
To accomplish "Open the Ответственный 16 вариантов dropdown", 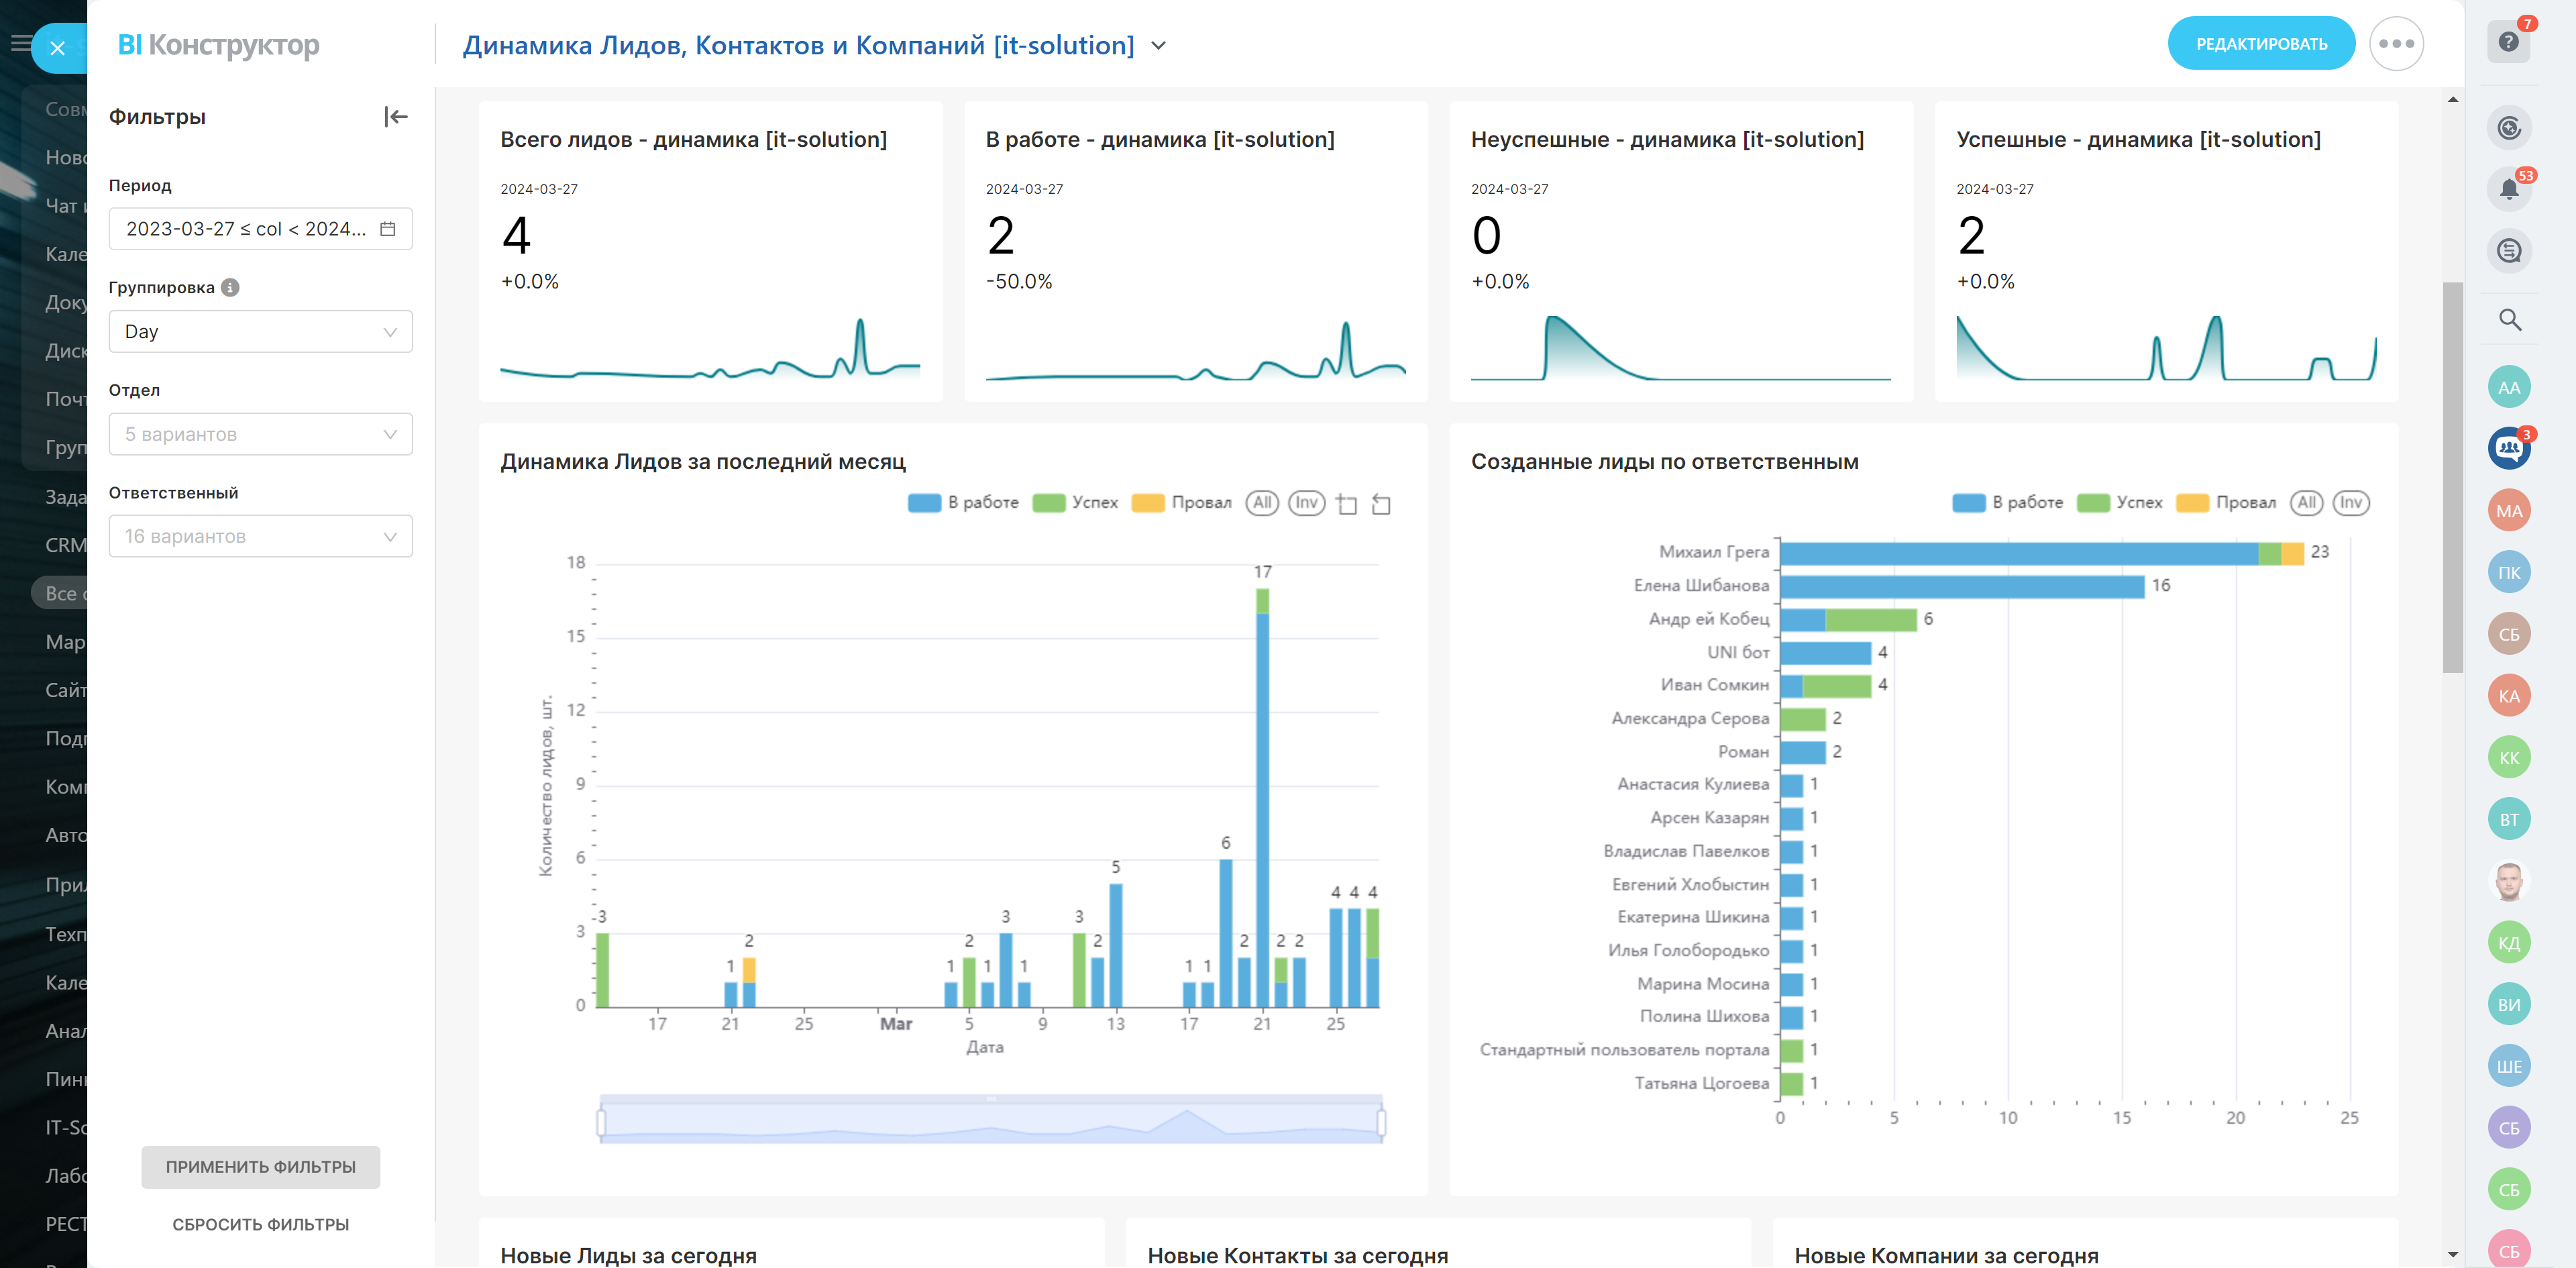I will click(260, 537).
